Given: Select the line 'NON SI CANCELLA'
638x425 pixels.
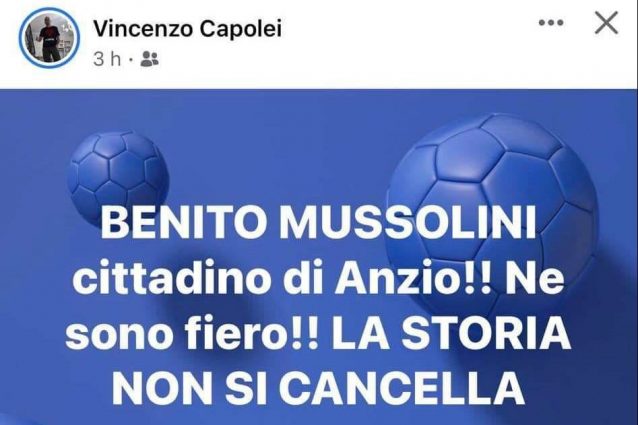Looking at the screenshot, I should point(318,388).
